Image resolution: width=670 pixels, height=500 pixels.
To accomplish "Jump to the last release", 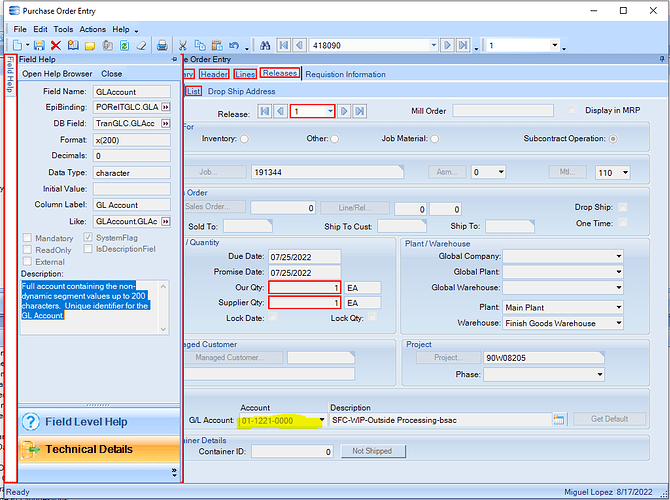I will (x=360, y=112).
